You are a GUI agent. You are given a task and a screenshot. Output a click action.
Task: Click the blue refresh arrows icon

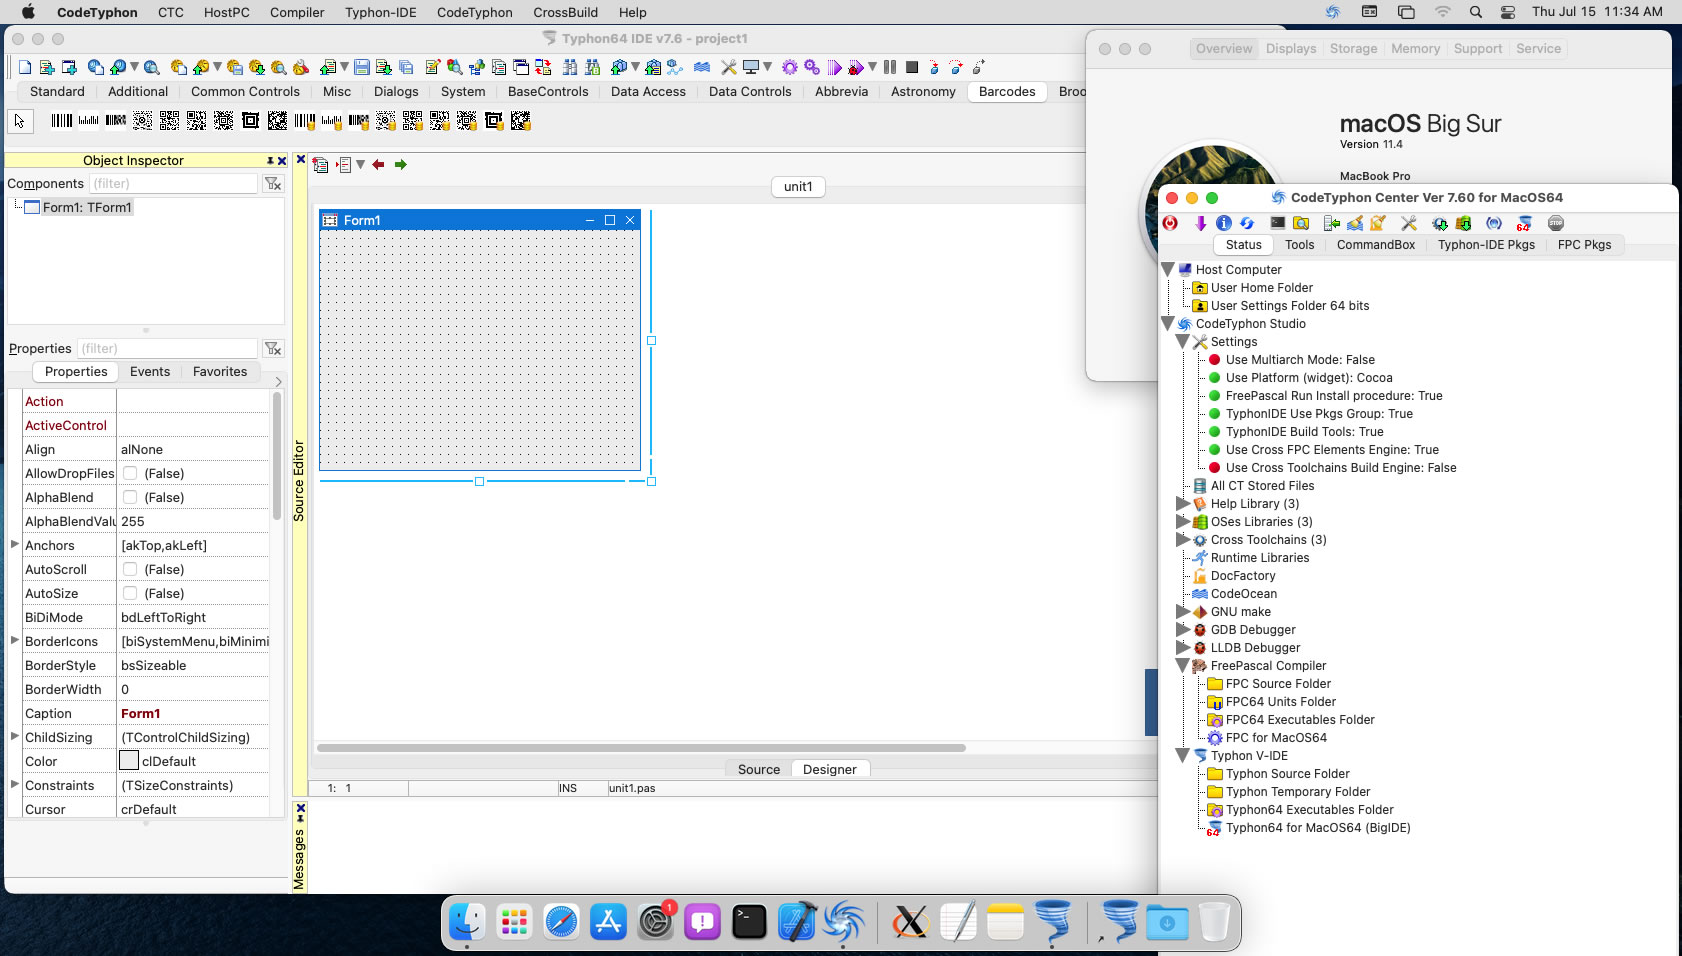click(x=1247, y=223)
